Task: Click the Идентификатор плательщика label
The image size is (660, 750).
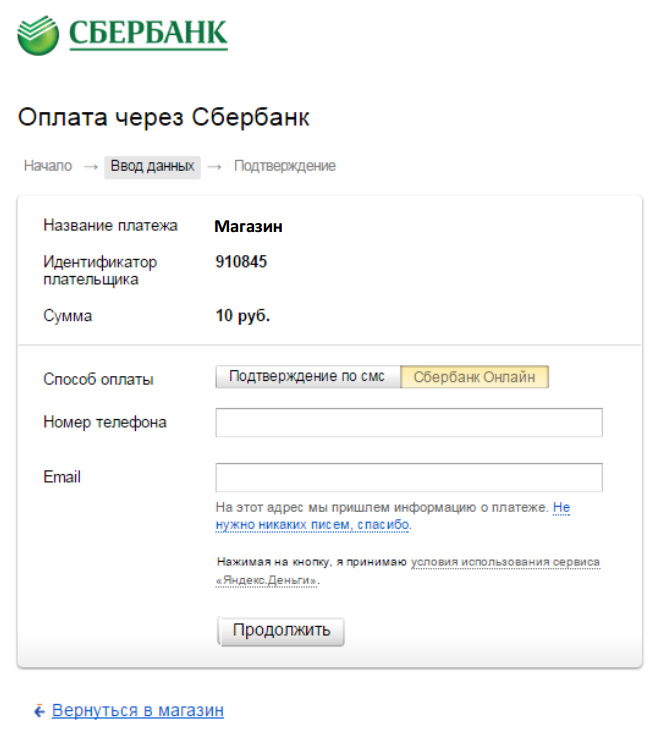Action: [100, 271]
